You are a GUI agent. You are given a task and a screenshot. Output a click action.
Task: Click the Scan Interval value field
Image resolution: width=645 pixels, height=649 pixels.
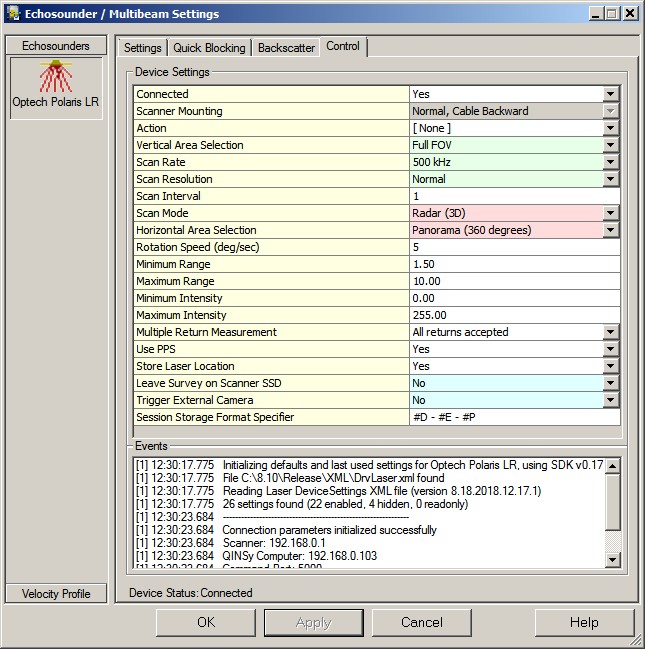click(x=515, y=196)
